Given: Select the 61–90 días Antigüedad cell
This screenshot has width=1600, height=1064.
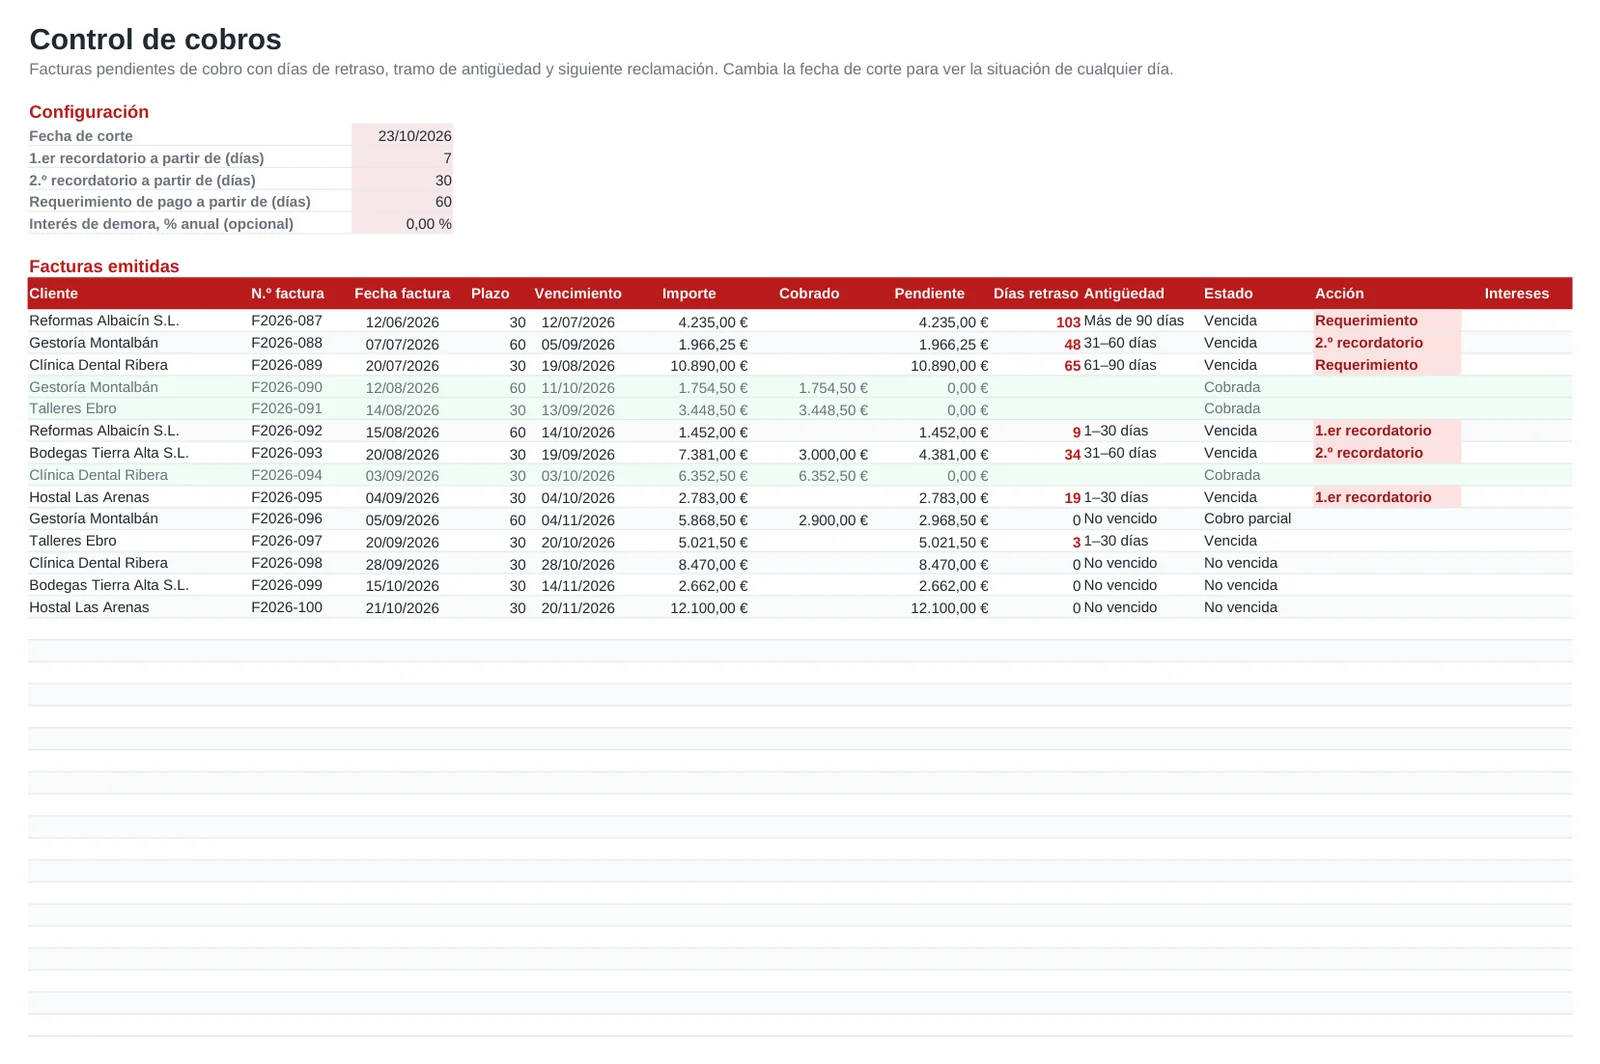Looking at the screenshot, I should pos(1120,365).
